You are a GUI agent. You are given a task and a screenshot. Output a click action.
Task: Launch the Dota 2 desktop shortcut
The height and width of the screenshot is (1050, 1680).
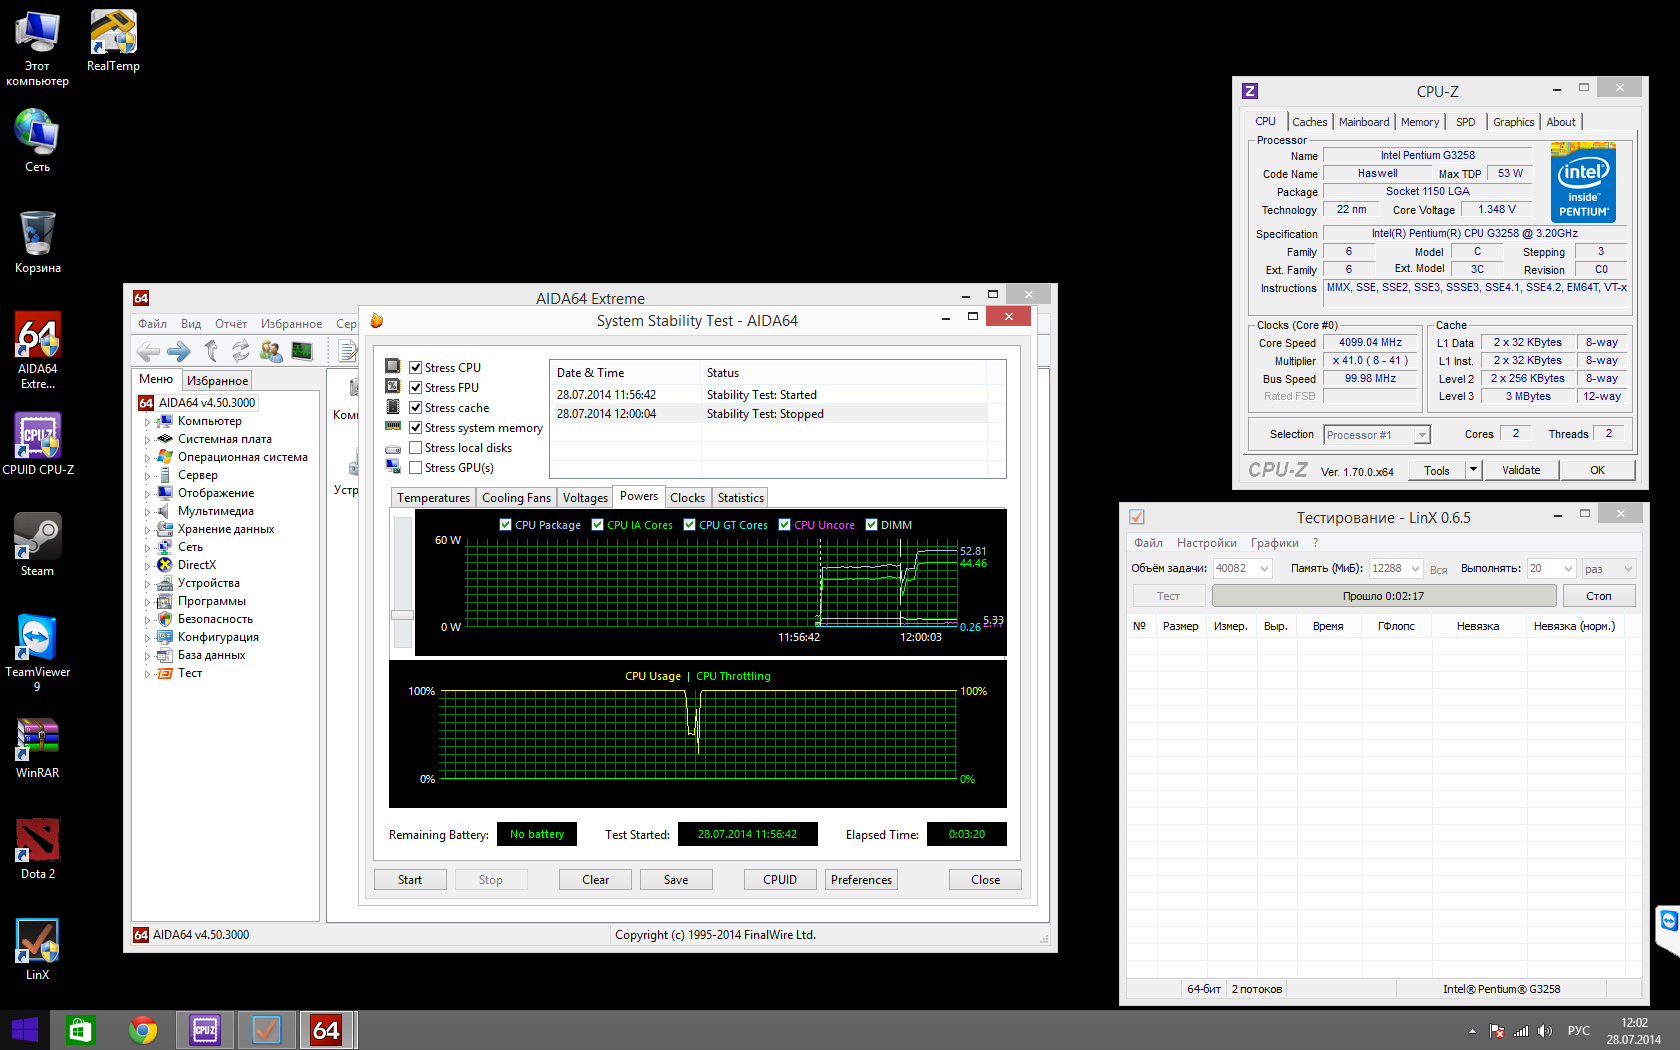37,848
